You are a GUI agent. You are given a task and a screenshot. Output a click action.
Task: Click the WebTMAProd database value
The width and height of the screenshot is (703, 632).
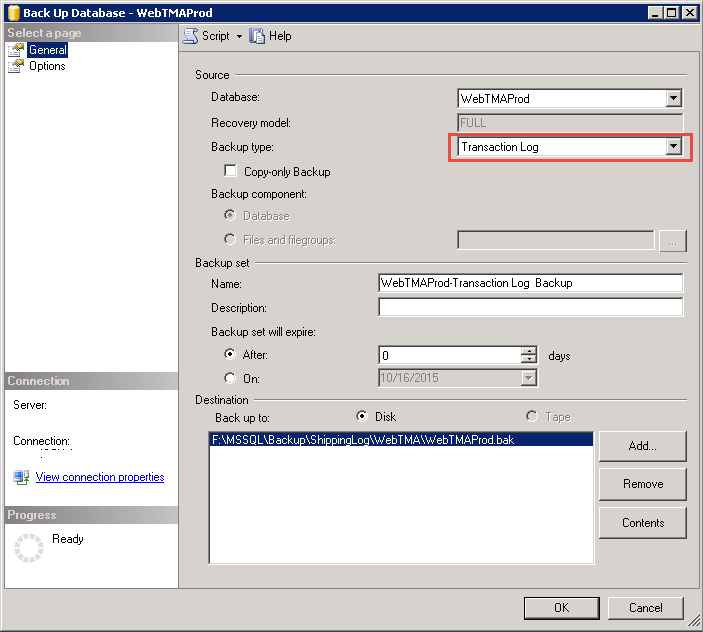point(495,99)
